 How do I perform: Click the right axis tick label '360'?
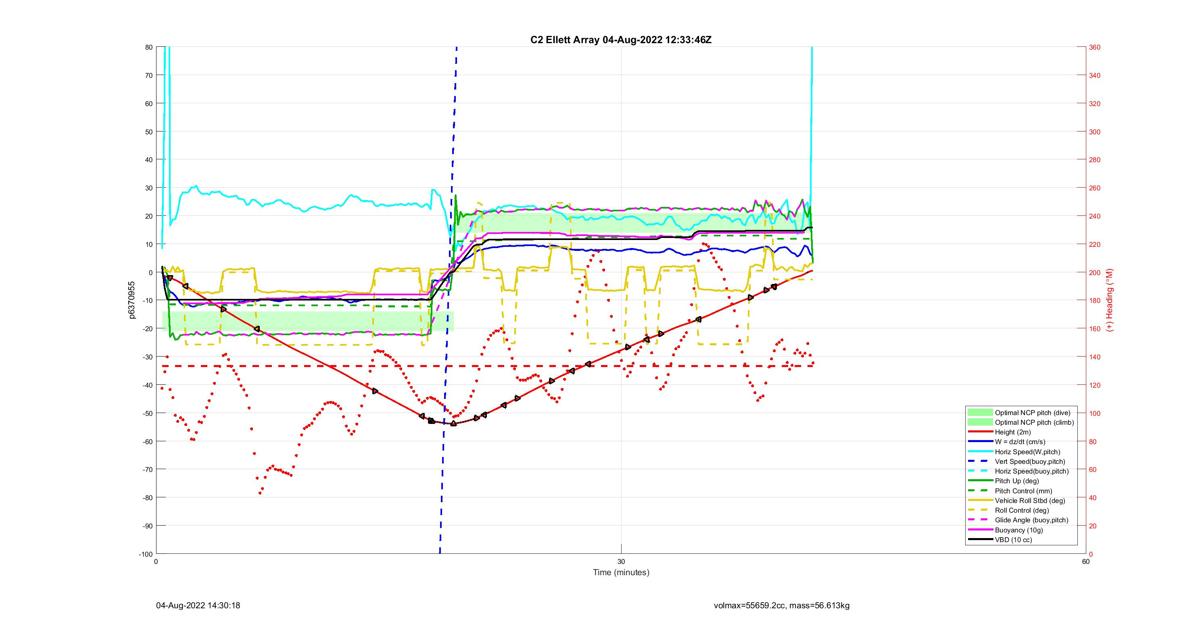(1096, 46)
